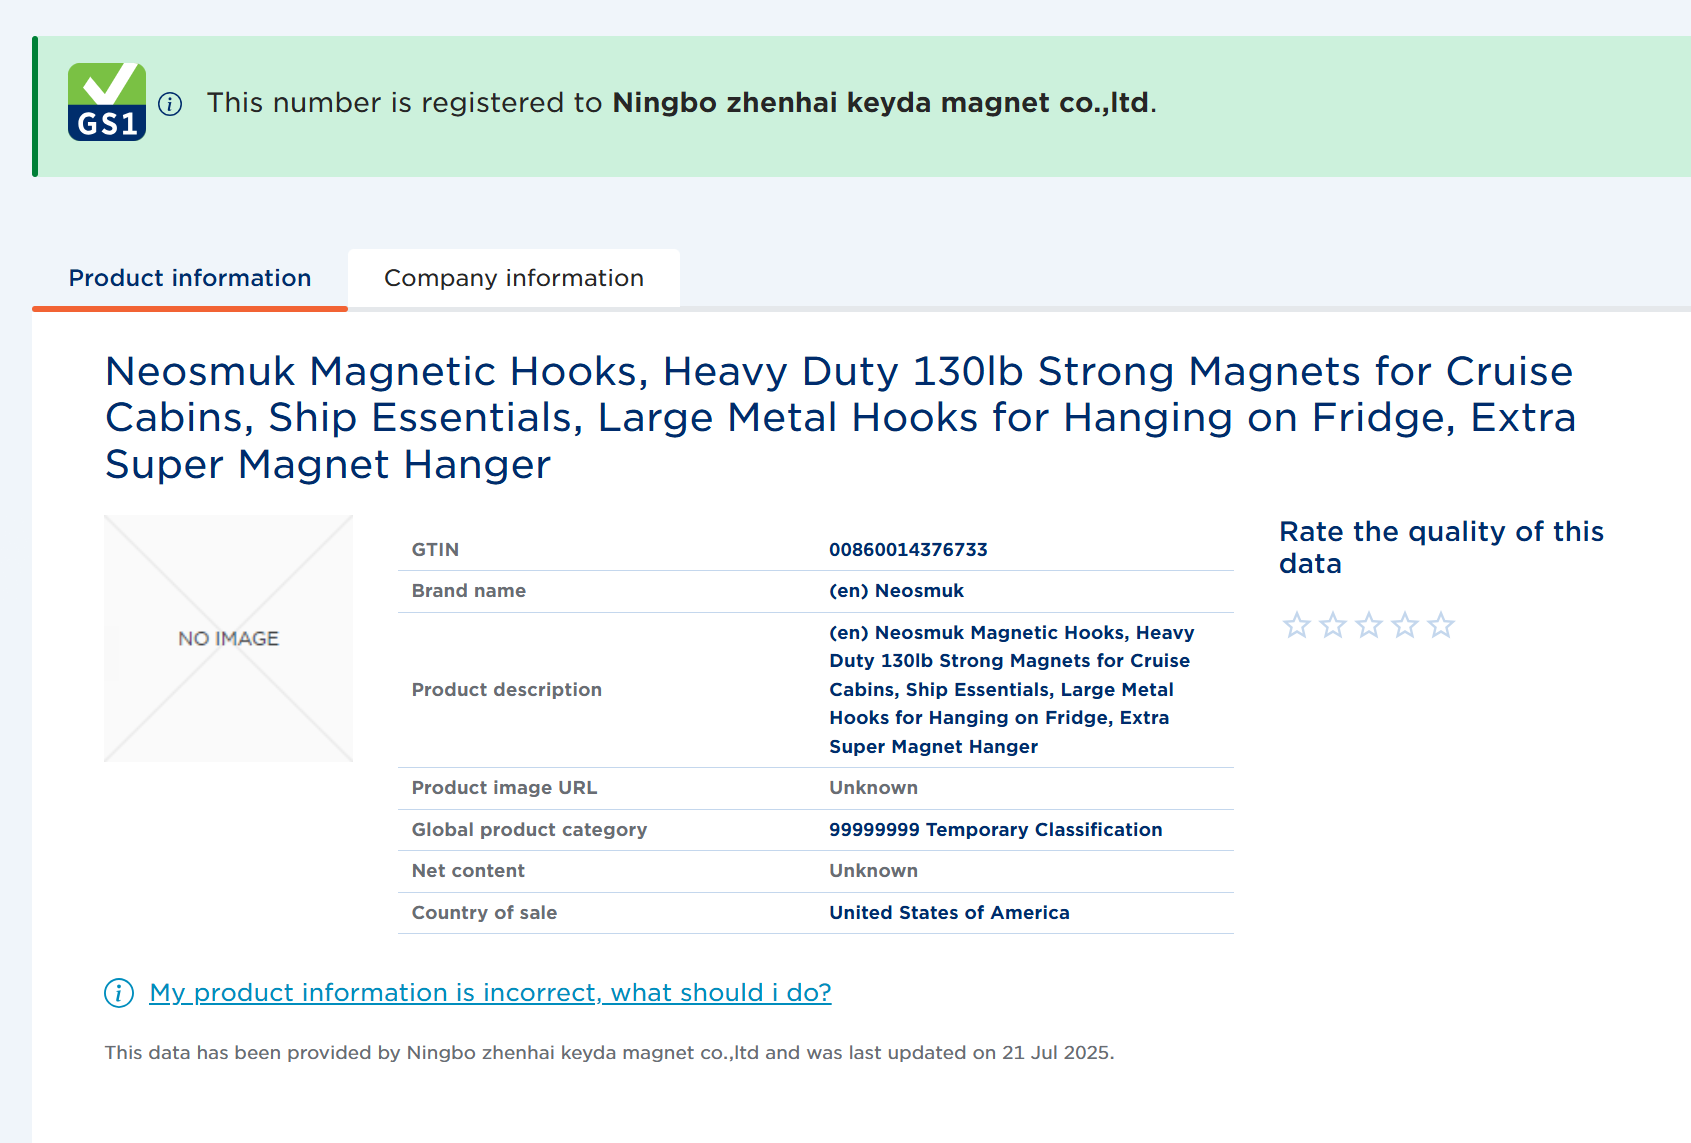Viewport: 1691px width, 1143px height.
Task: Open the Company information tab
Action: point(514,278)
